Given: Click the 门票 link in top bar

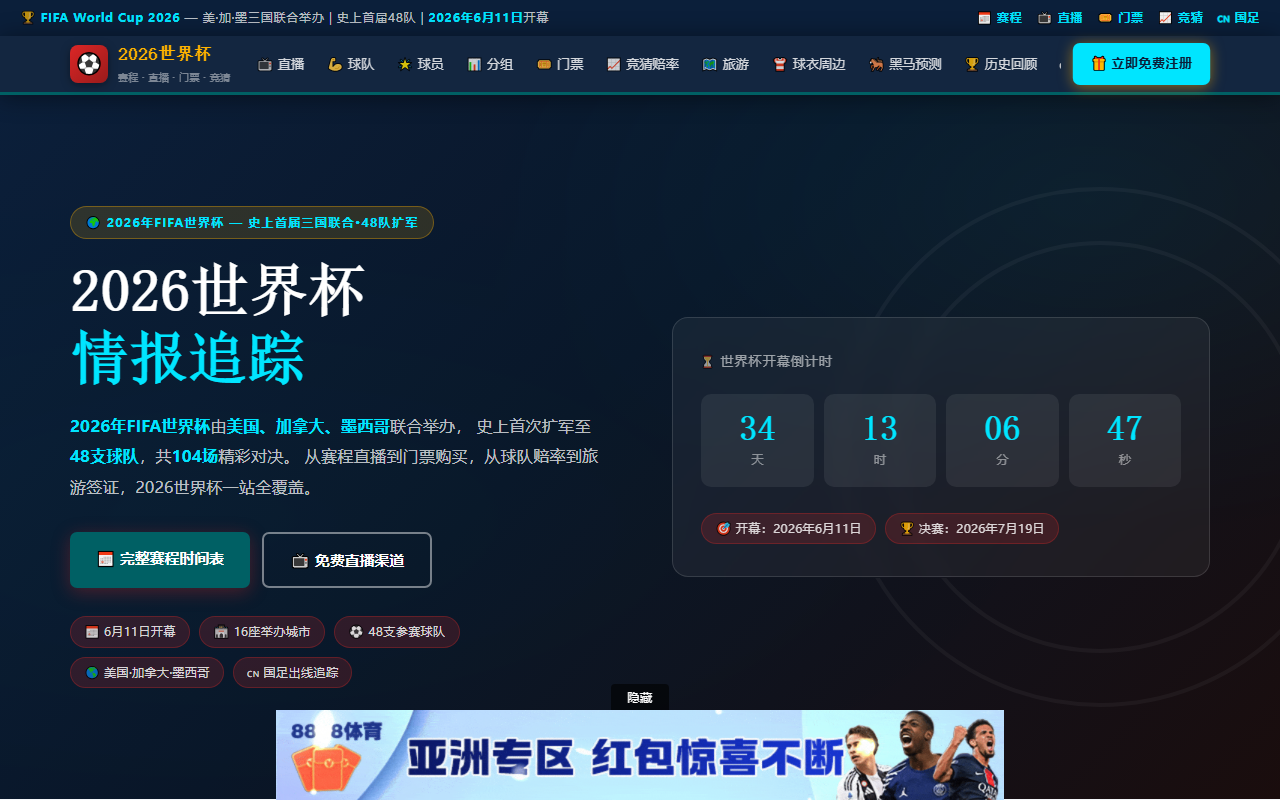Looking at the screenshot, I should (1121, 18).
